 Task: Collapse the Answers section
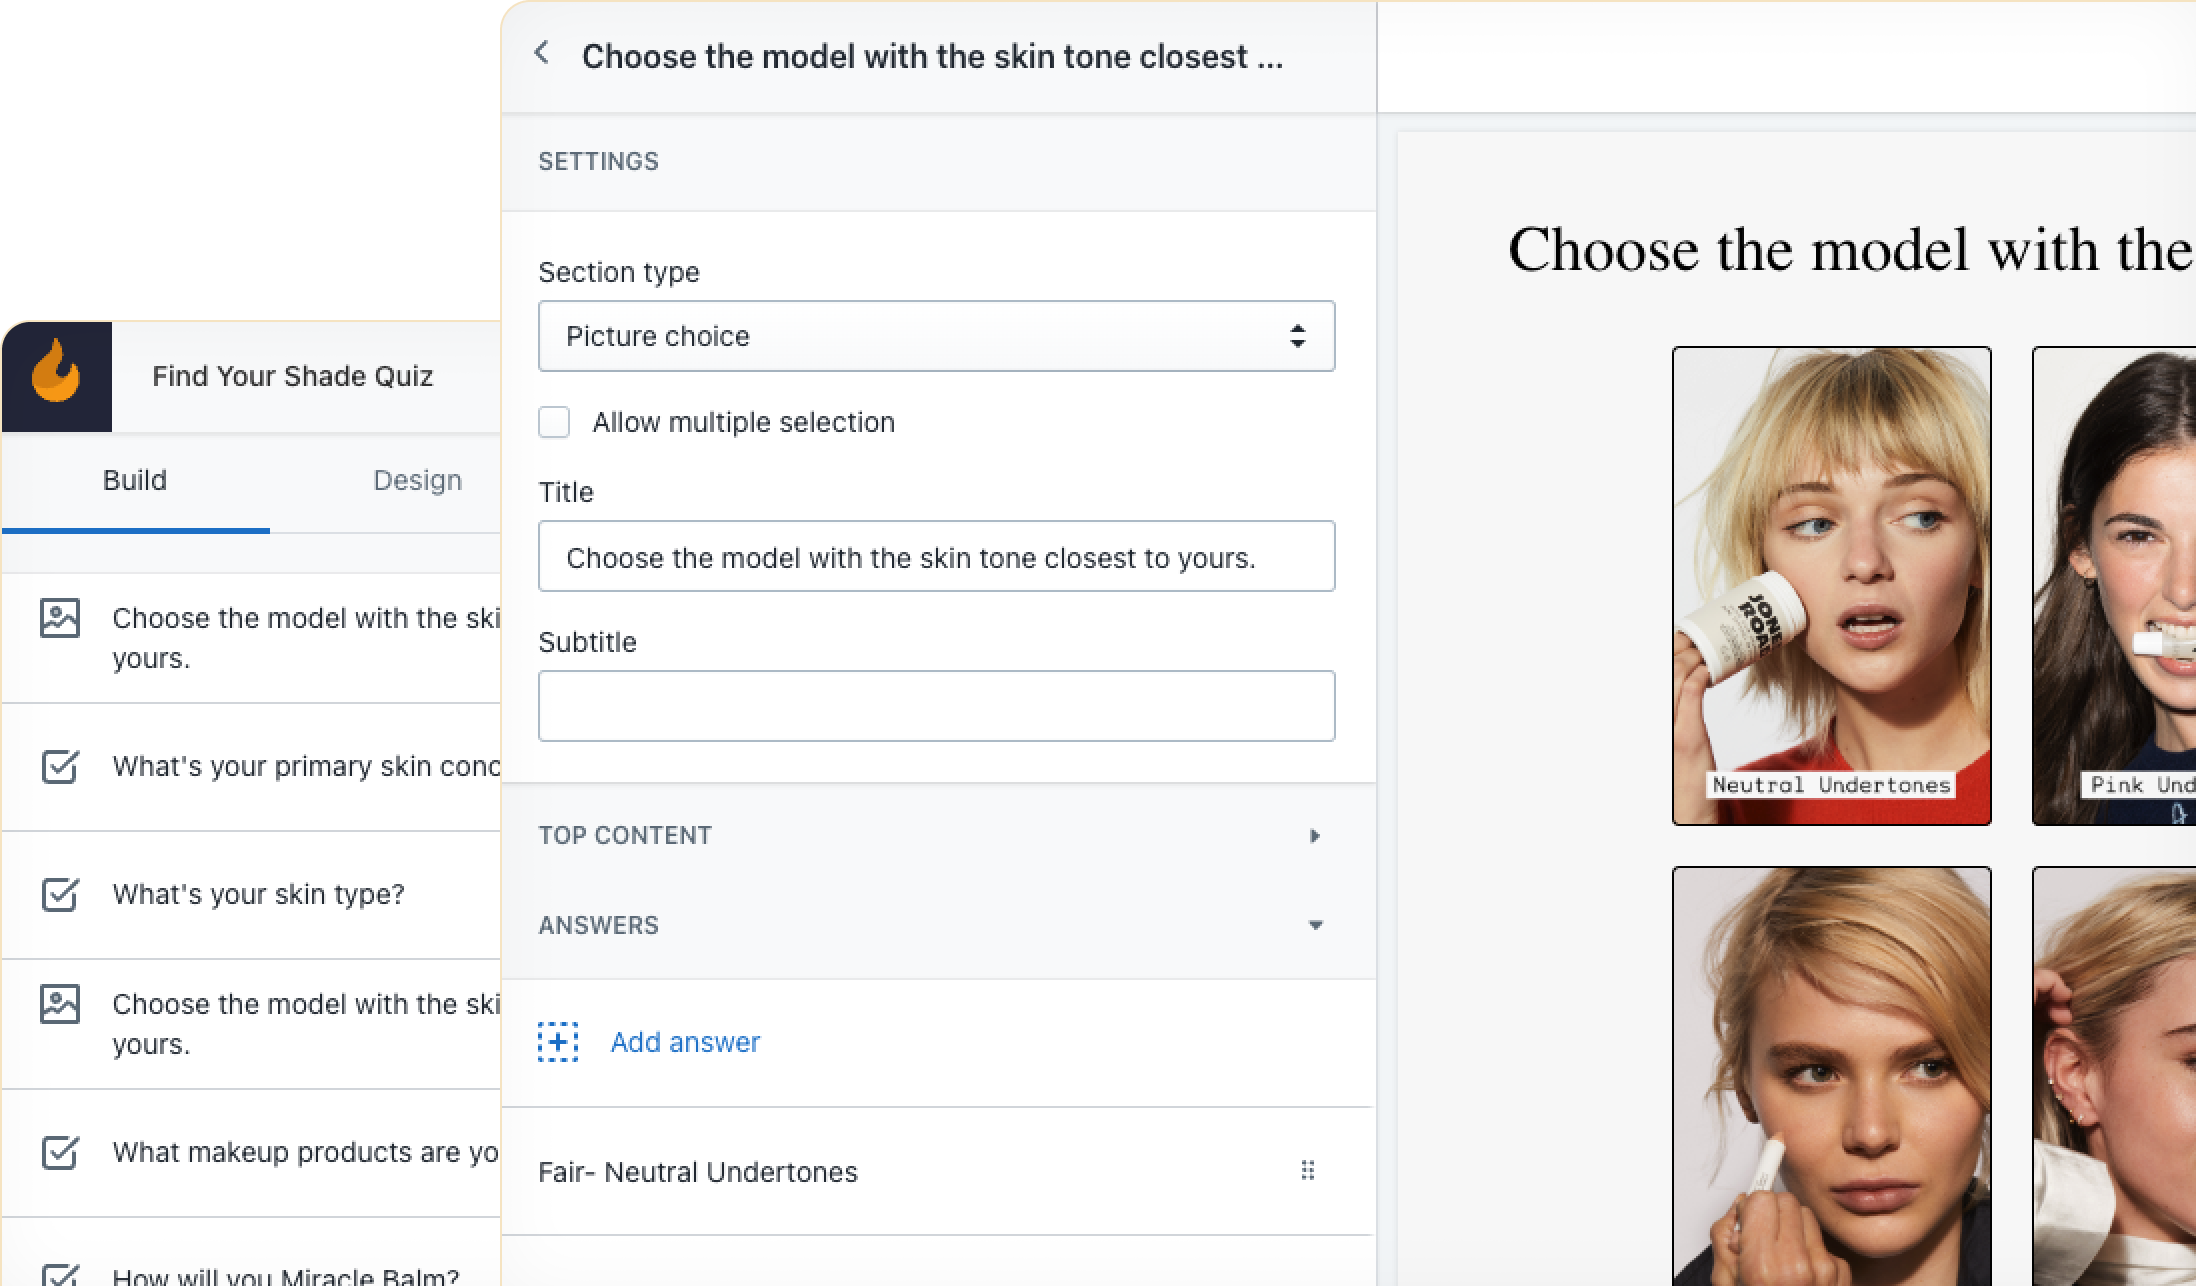(x=1315, y=926)
